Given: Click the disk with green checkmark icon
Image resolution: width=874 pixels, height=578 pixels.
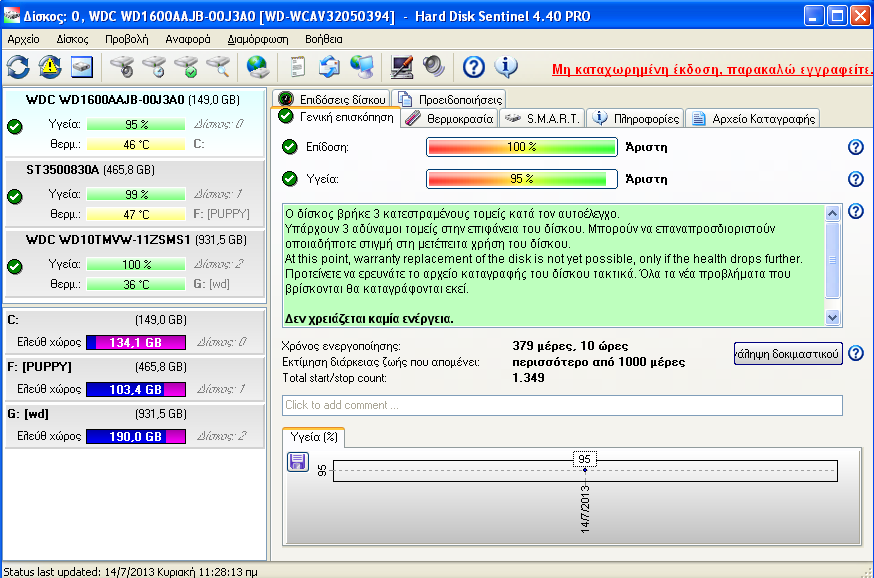Looking at the screenshot, I should (186, 67).
